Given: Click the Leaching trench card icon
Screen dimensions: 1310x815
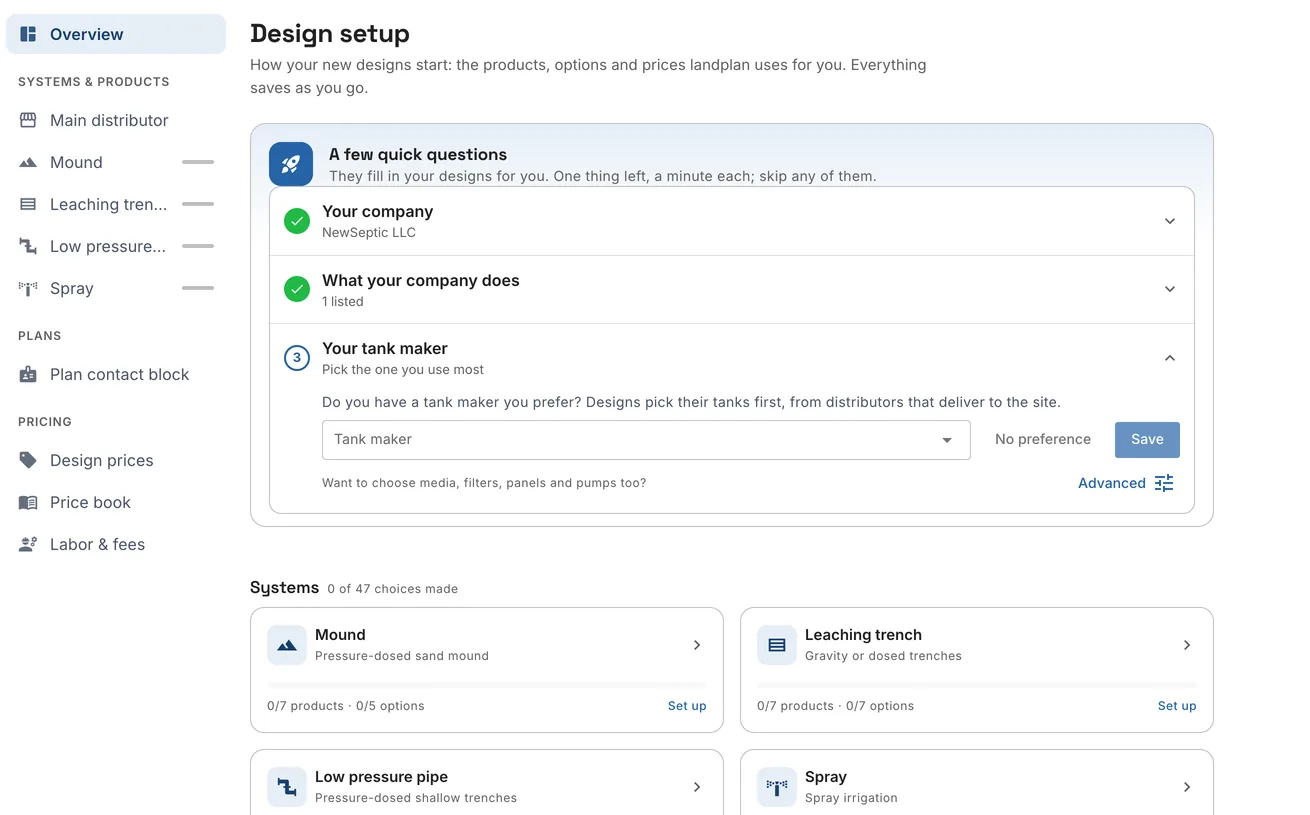Looking at the screenshot, I should coord(777,646).
